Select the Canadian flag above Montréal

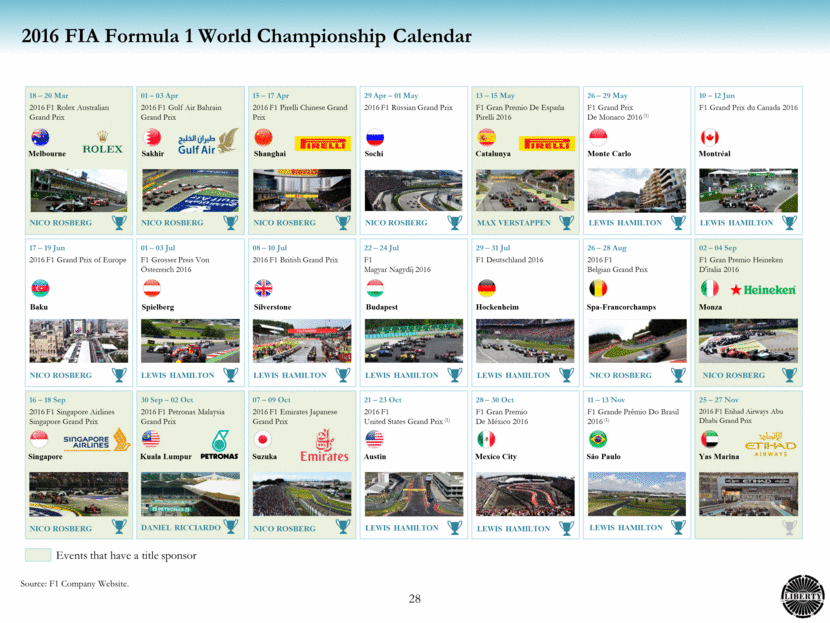[x=709, y=138]
